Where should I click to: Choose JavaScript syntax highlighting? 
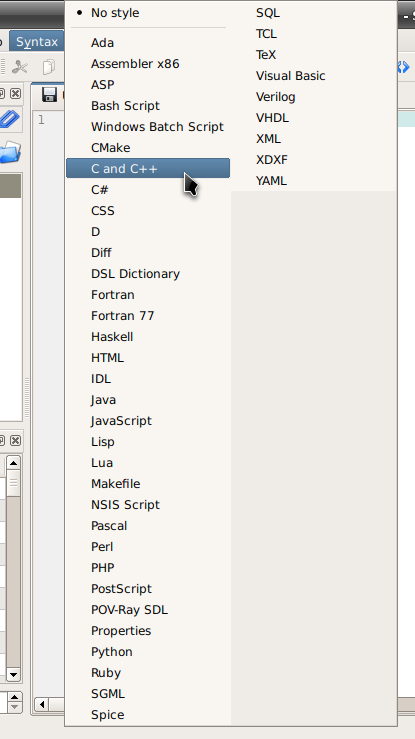point(148,421)
